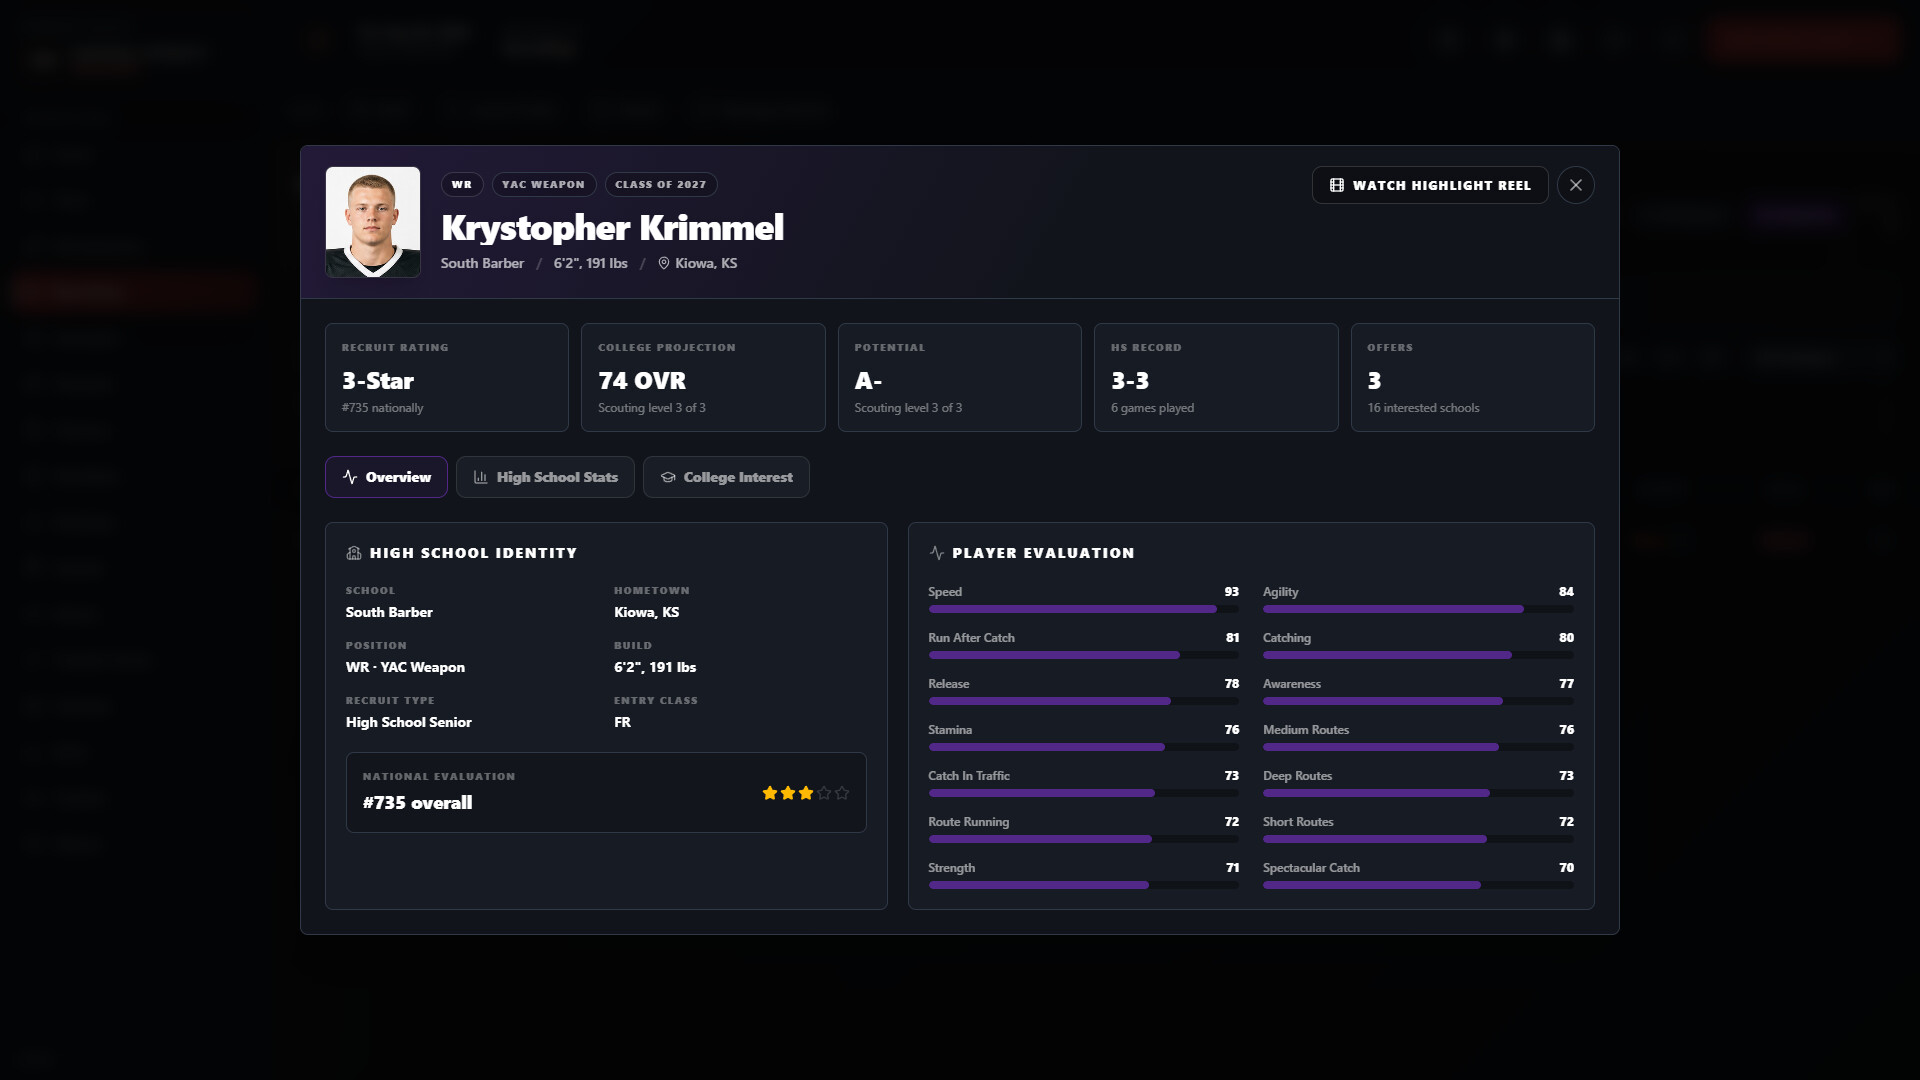Open the College Interest tab
The height and width of the screenshot is (1080, 1920).
pyautogui.click(x=726, y=477)
